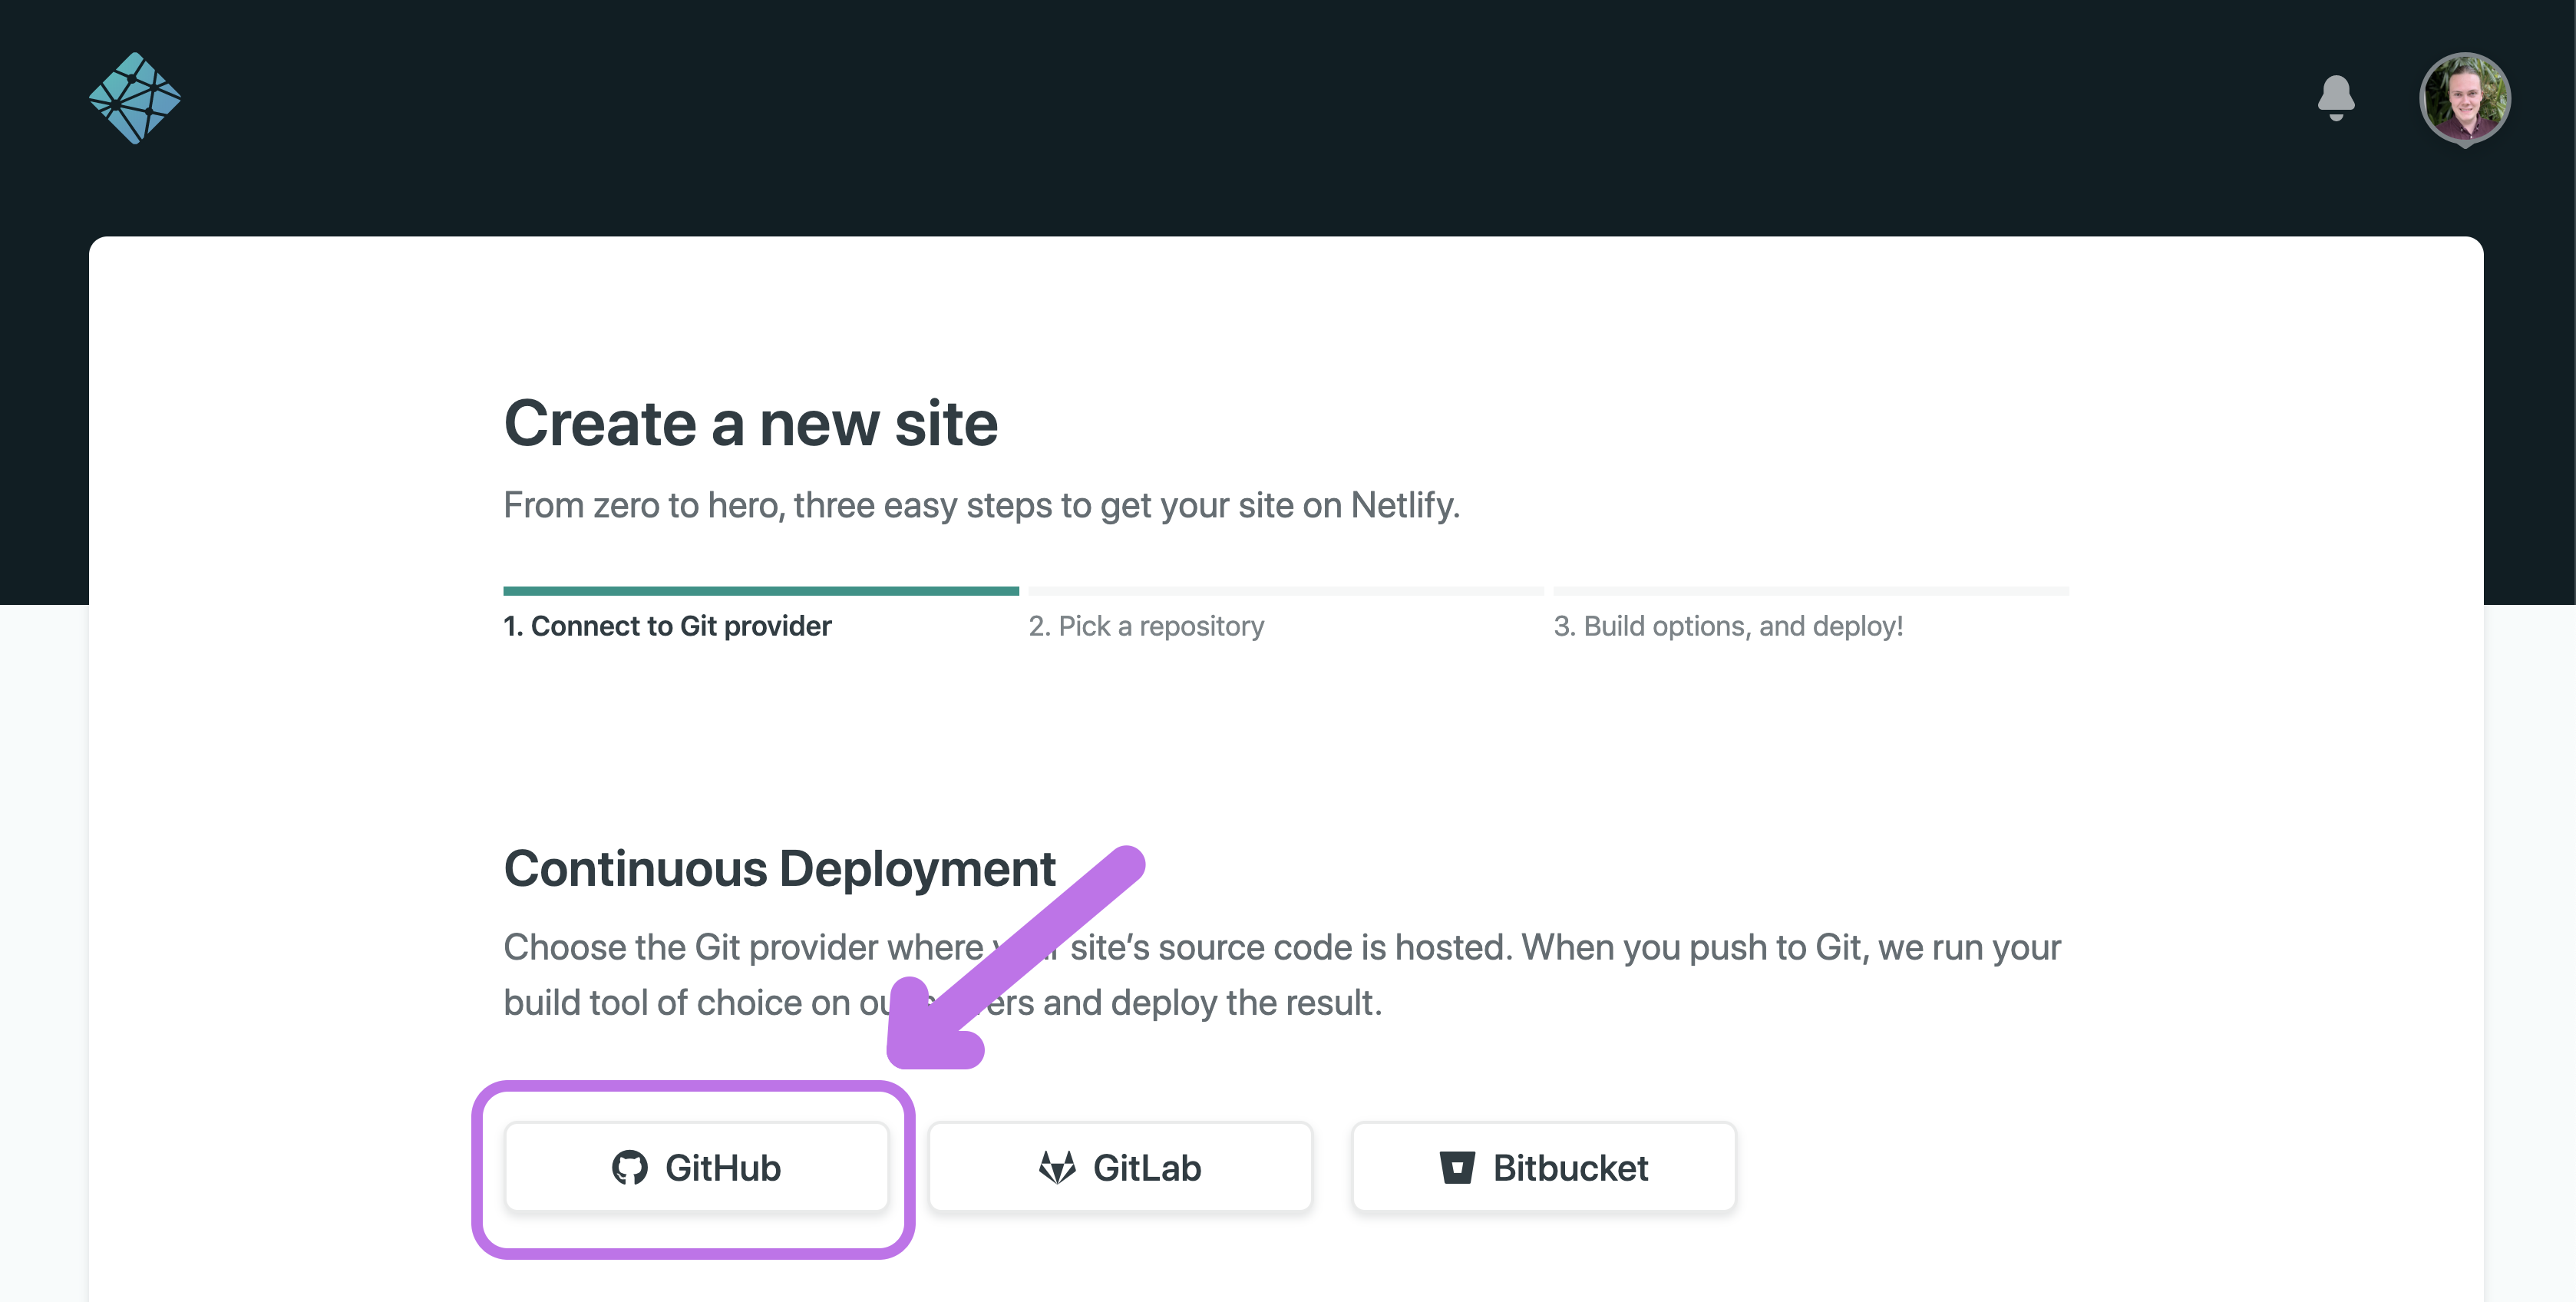The image size is (2576, 1302).
Task: Connect with the Bitbucket button
Action: (1544, 1167)
